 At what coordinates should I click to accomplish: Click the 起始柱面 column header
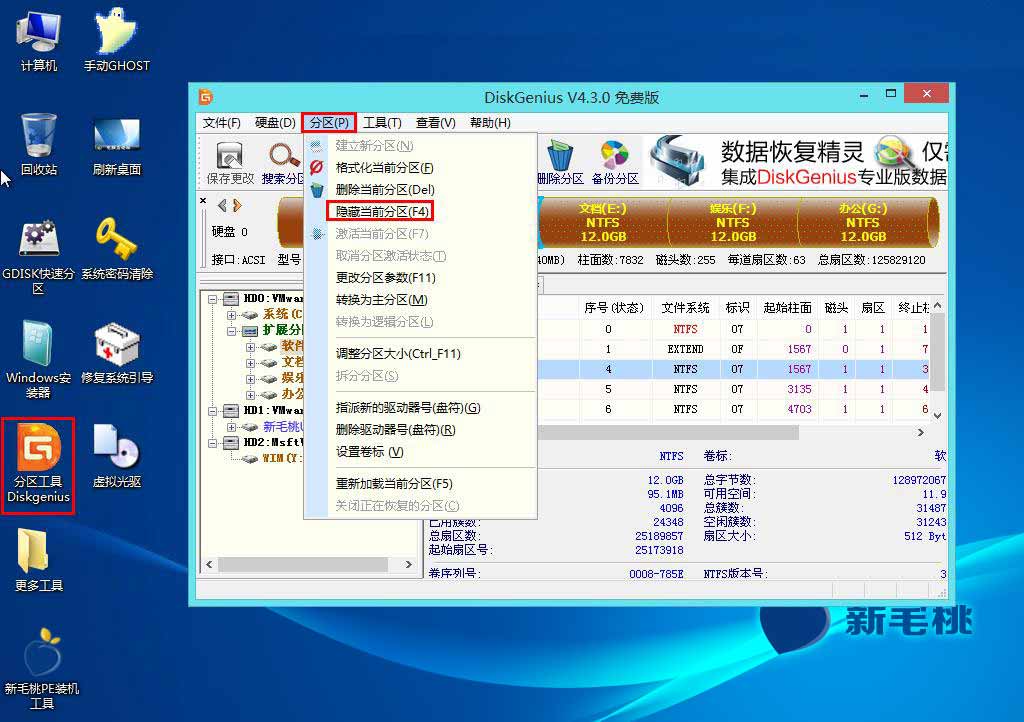(787, 307)
